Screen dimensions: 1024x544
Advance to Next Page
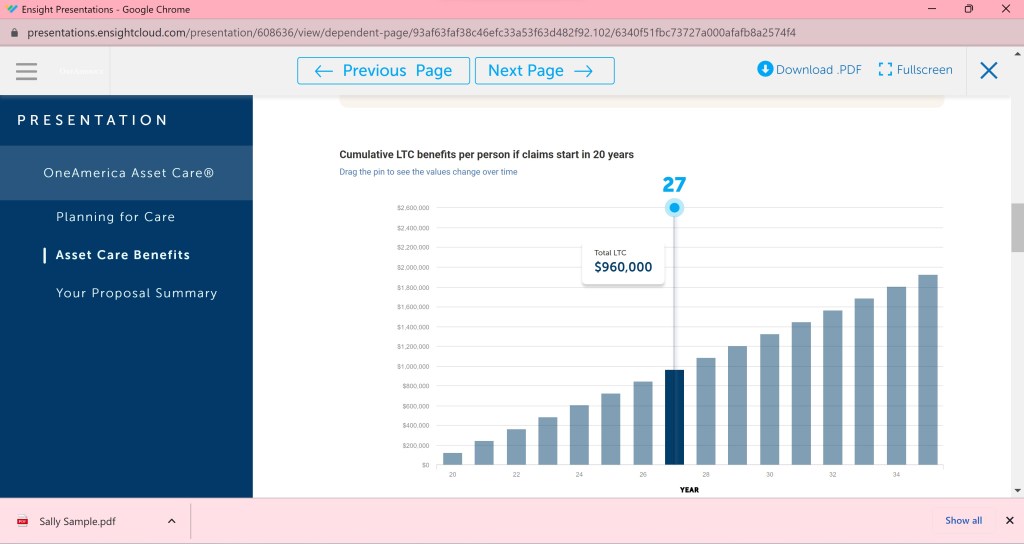[544, 71]
